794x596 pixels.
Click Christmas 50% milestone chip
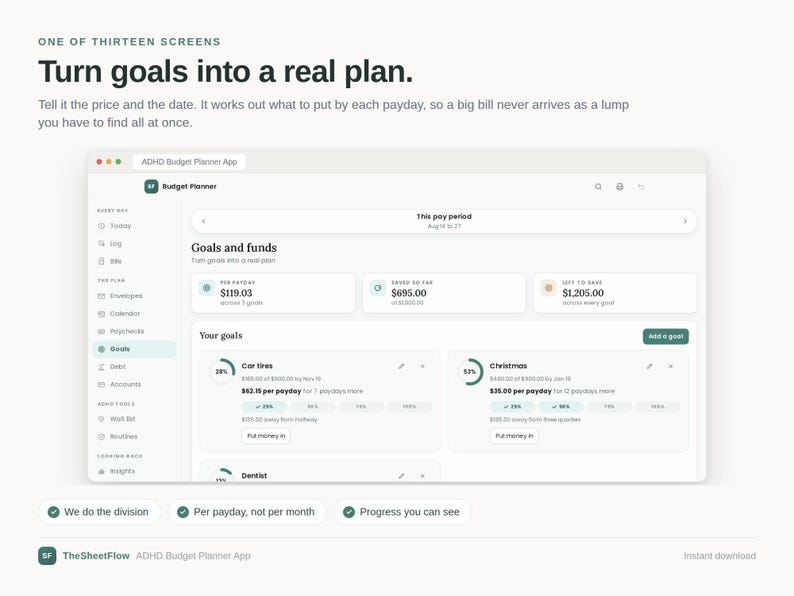561,407
